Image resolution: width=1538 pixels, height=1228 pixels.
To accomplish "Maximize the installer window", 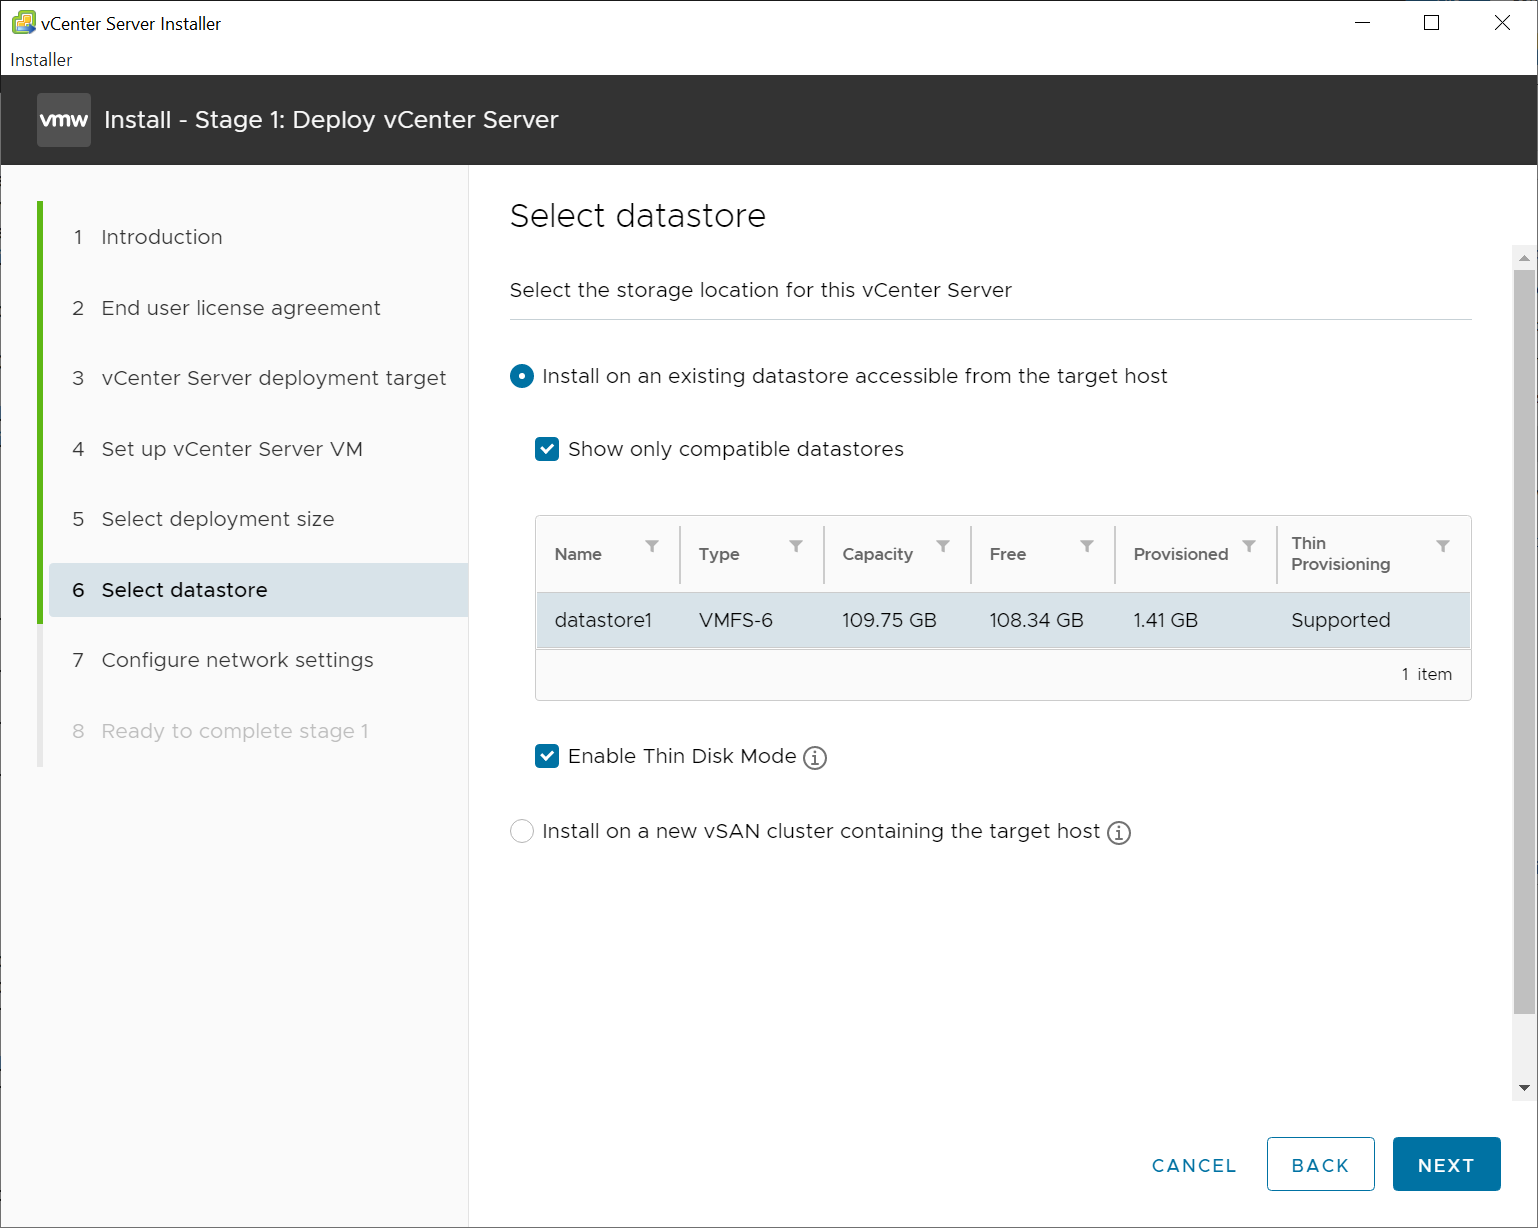I will (1431, 23).
